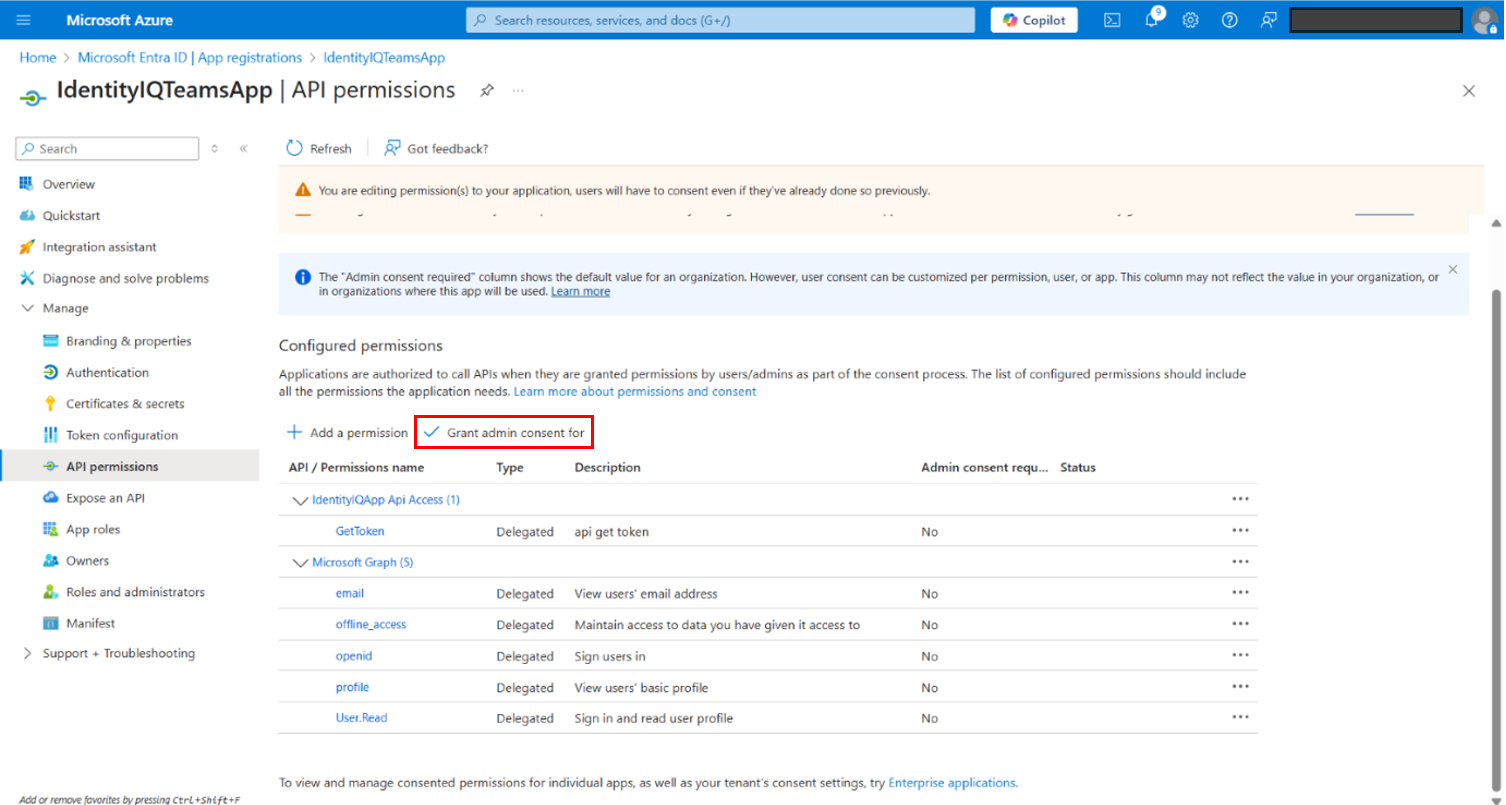Open the notifications bell
Viewport: 1506px width, 805px height.
1151,20
